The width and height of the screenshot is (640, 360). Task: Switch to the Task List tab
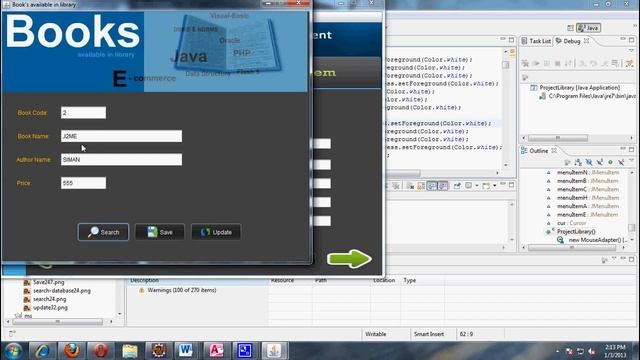[x=536, y=41]
